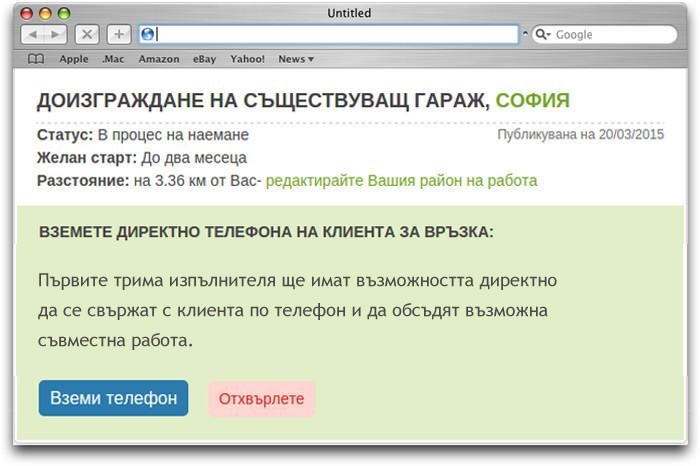
Task: Open the Yahoo! bookmark
Action: click(247, 59)
